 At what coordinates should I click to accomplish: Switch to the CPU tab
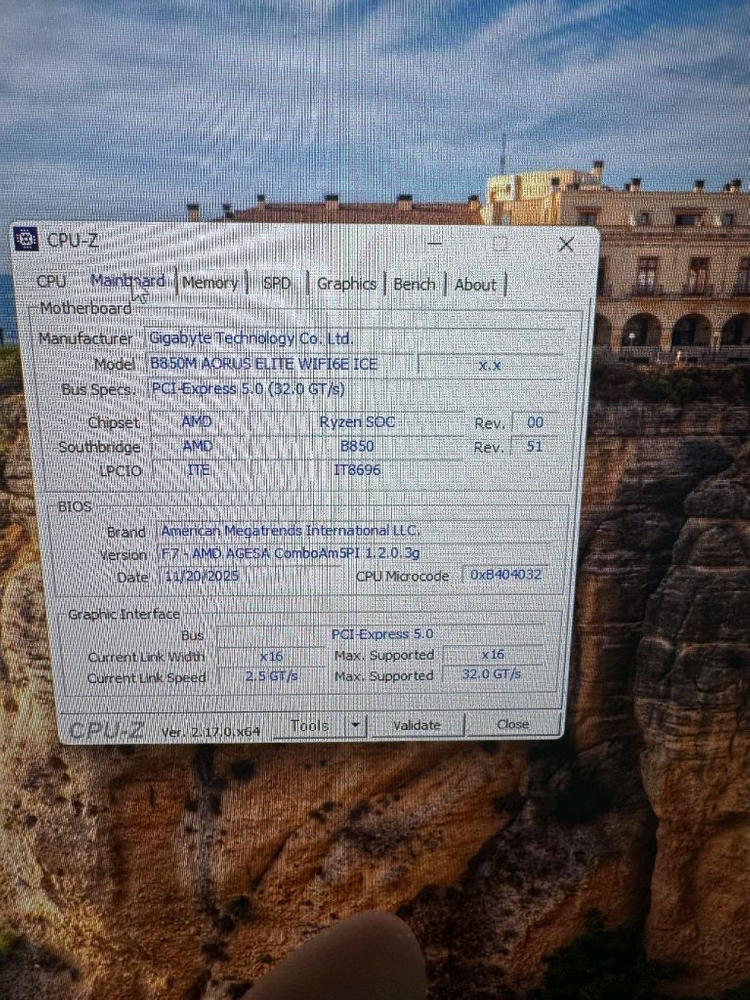coord(51,281)
